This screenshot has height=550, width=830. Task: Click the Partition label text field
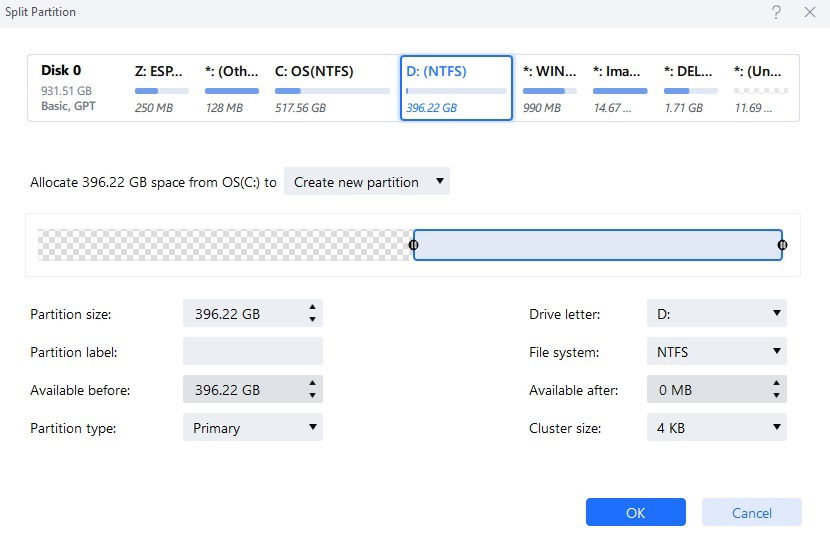252,351
